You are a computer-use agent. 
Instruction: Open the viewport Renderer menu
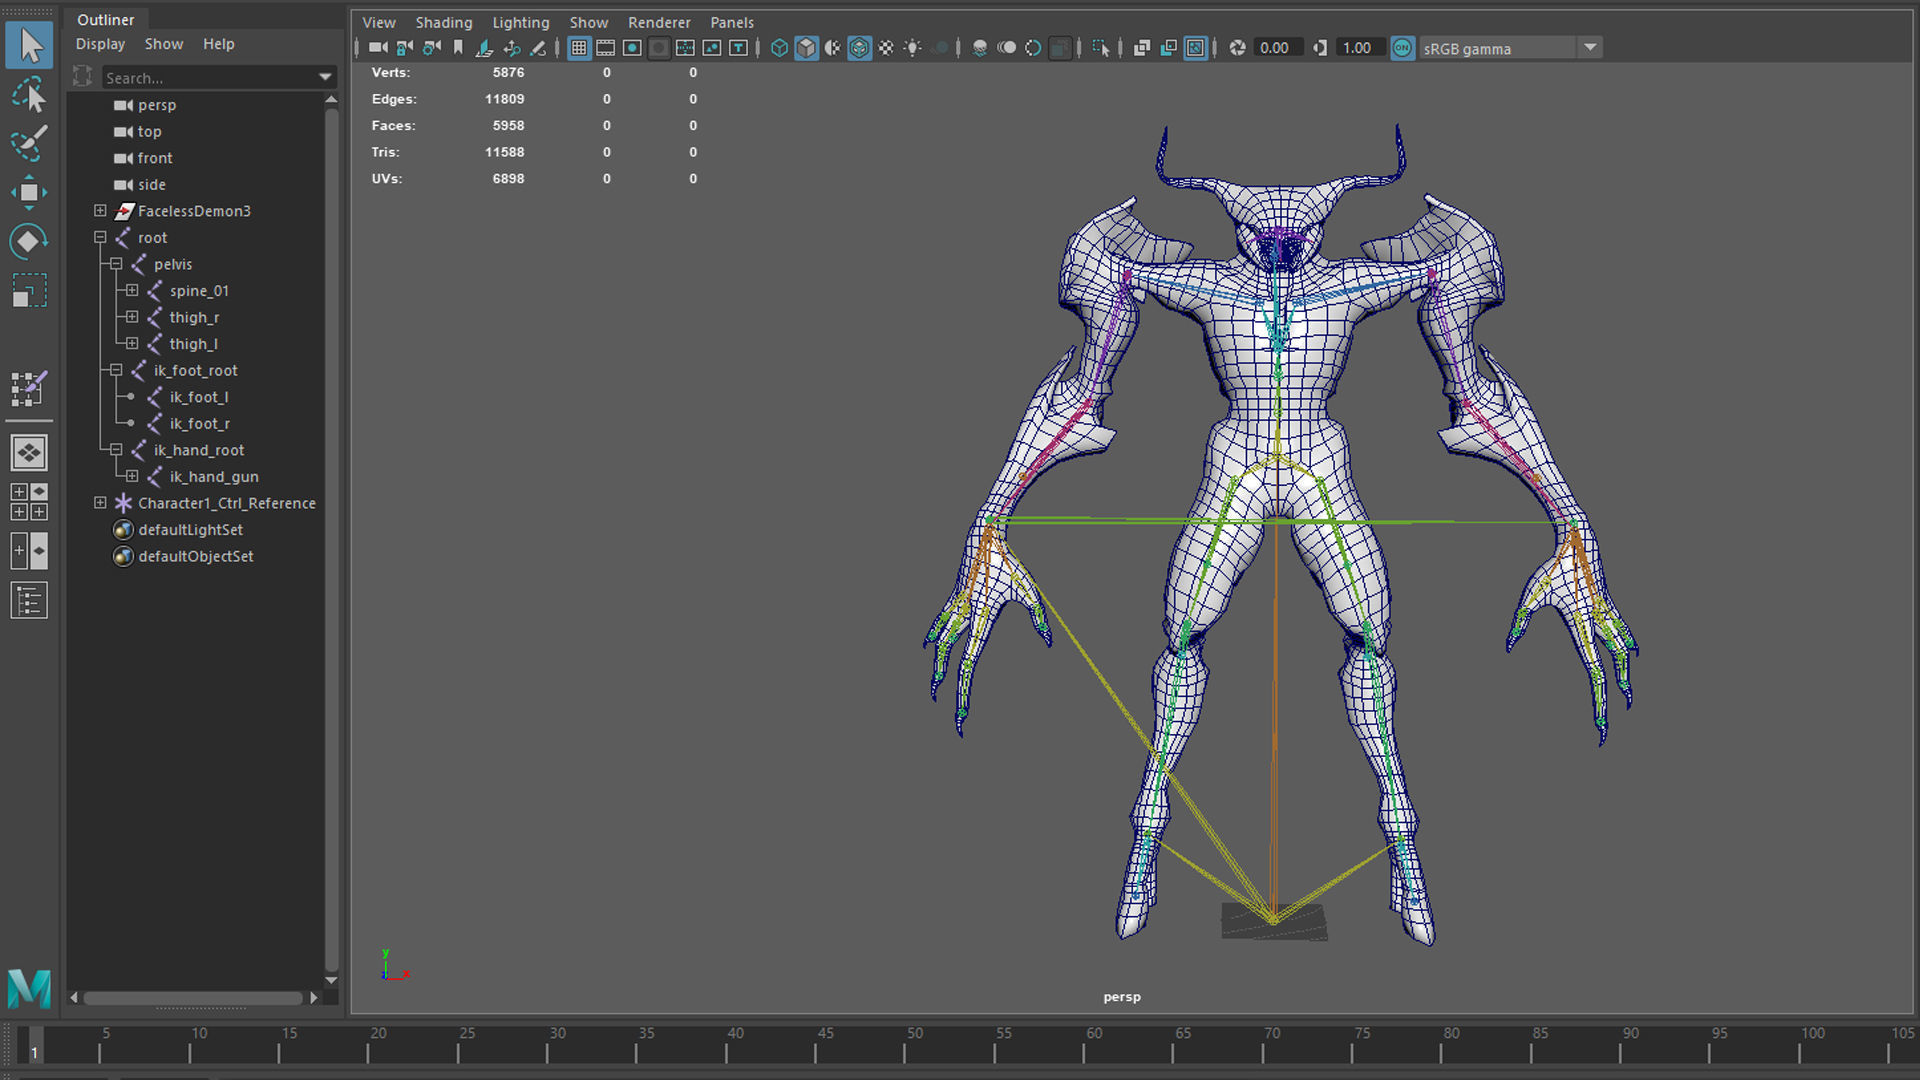[x=659, y=22]
